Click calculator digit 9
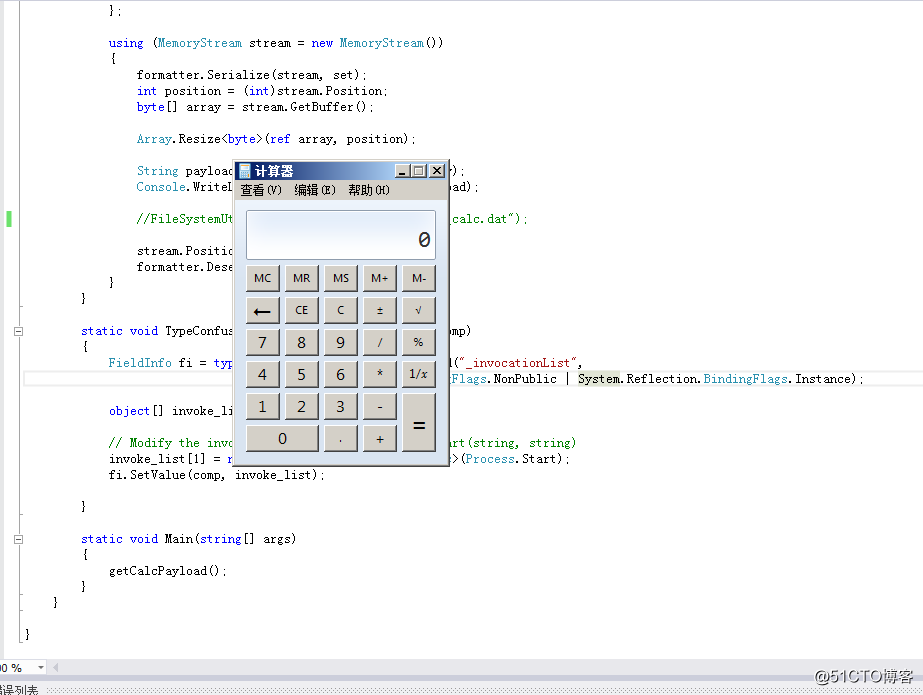 341,342
